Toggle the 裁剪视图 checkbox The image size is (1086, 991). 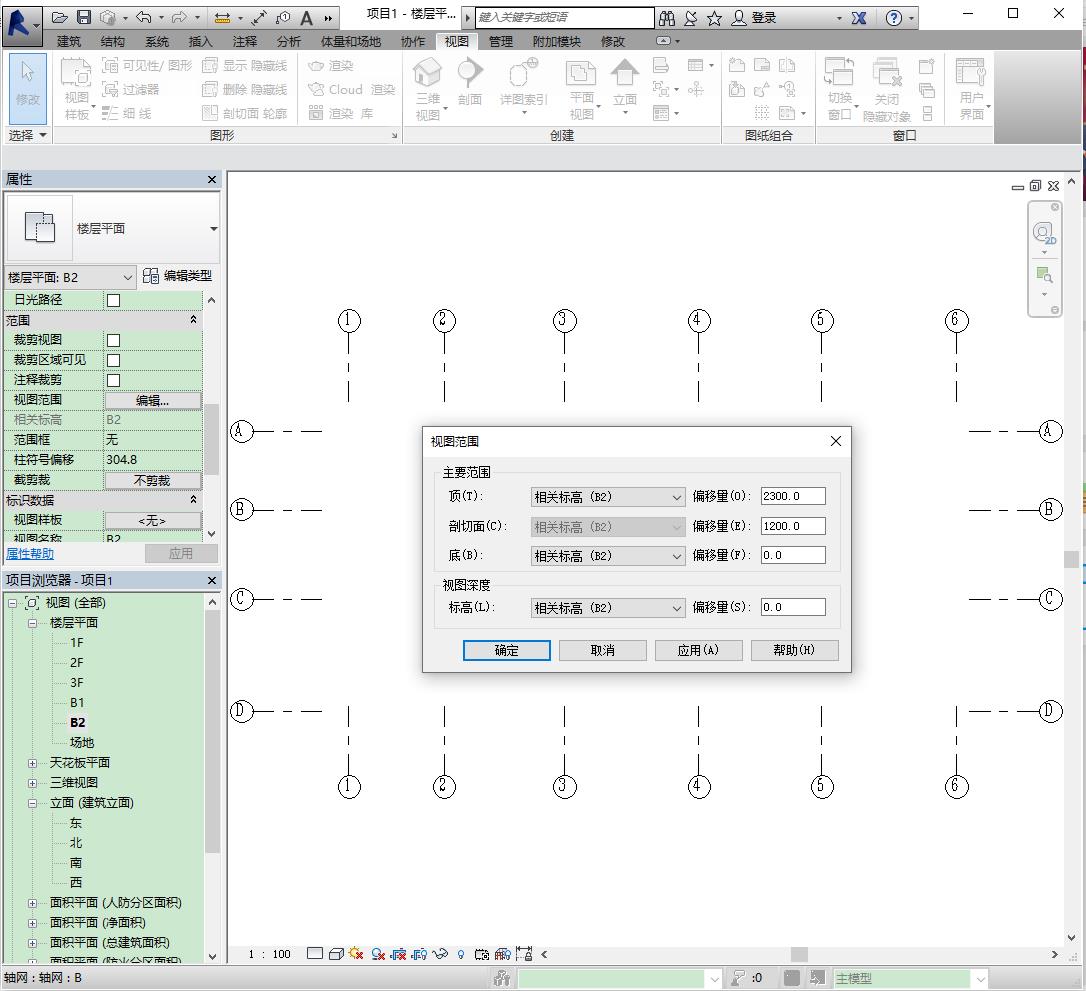114,340
